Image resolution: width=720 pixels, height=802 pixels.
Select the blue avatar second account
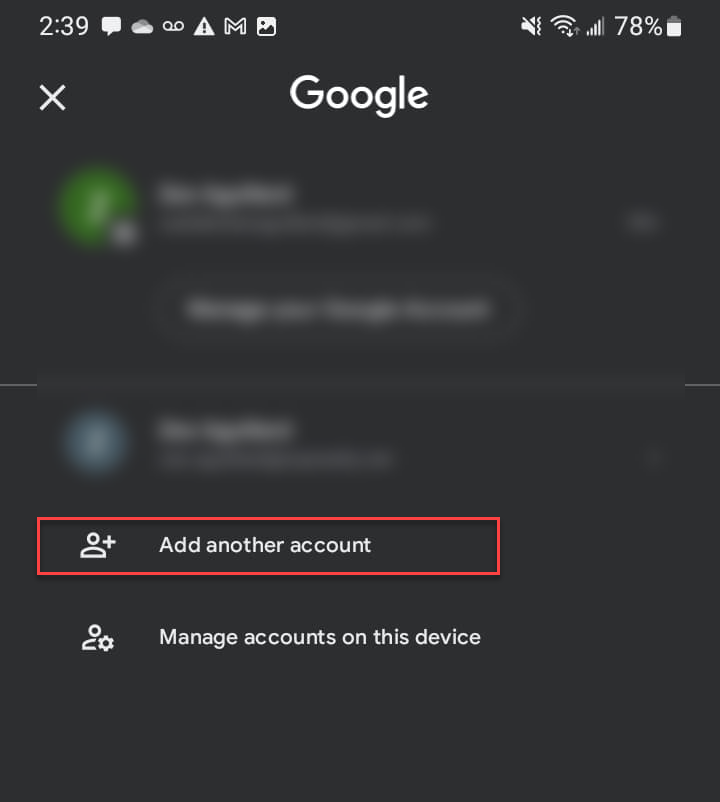point(96,441)
